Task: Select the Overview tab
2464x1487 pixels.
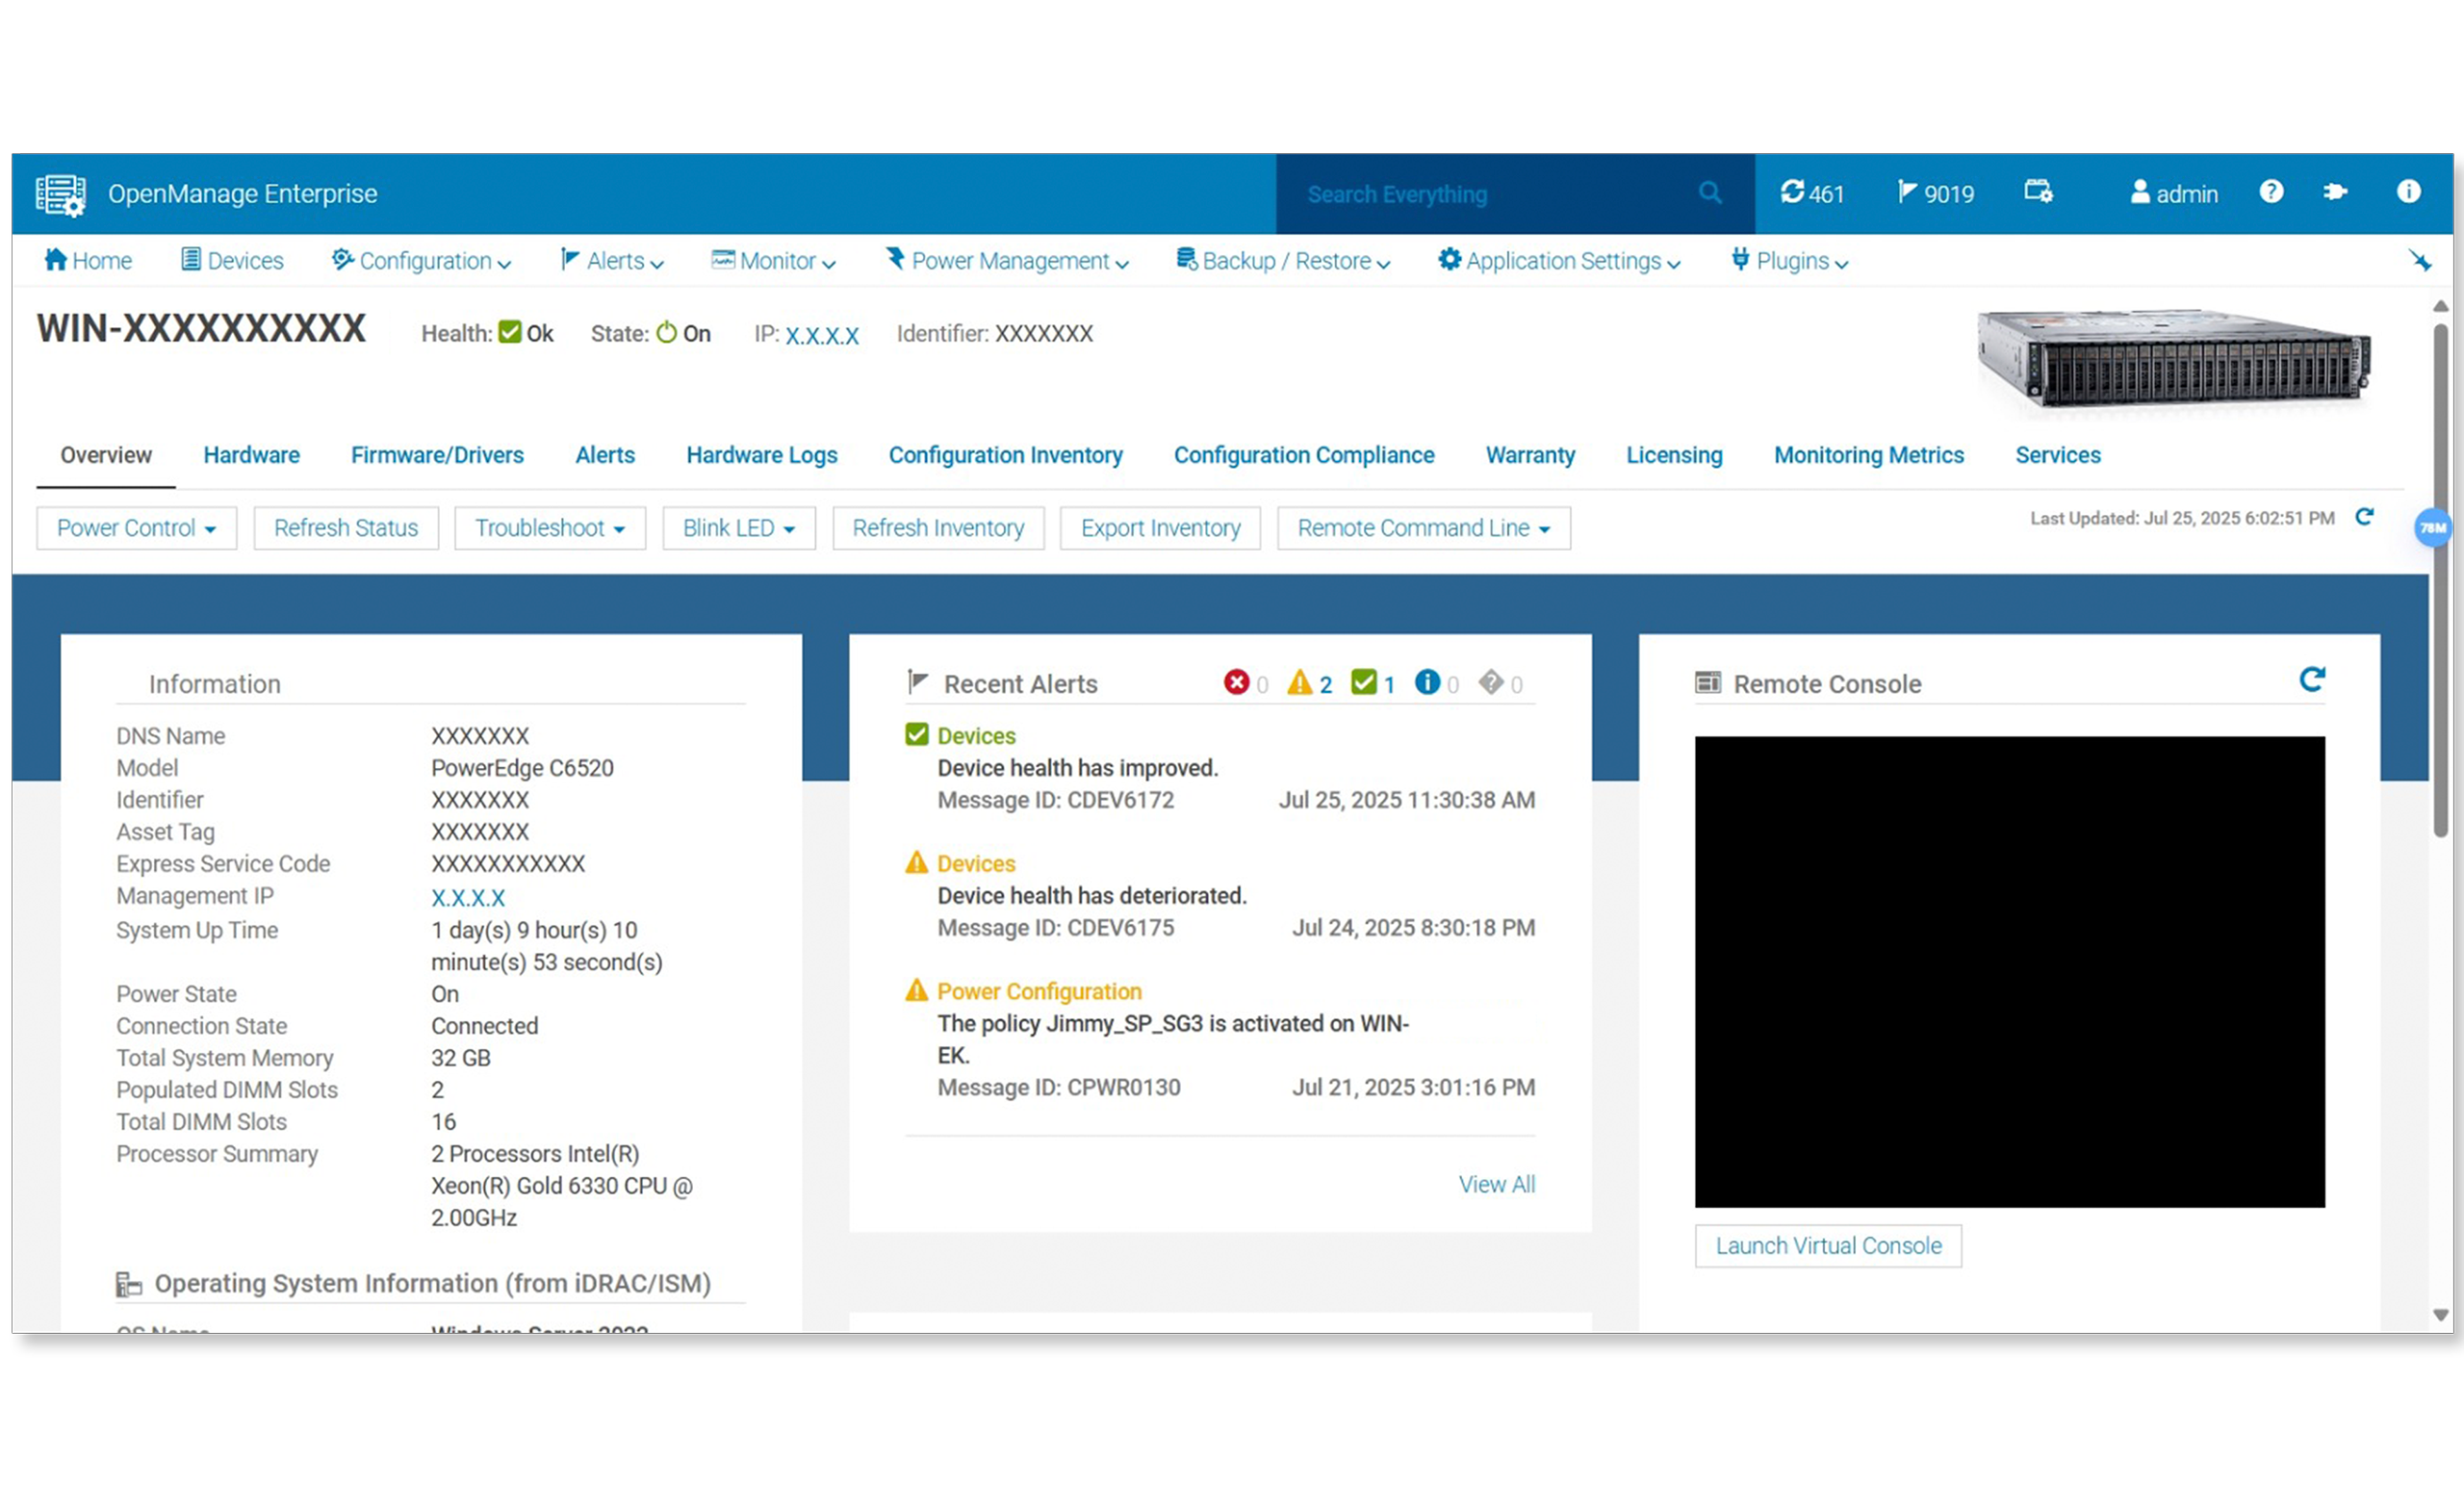Action: [x=106, y=455]
